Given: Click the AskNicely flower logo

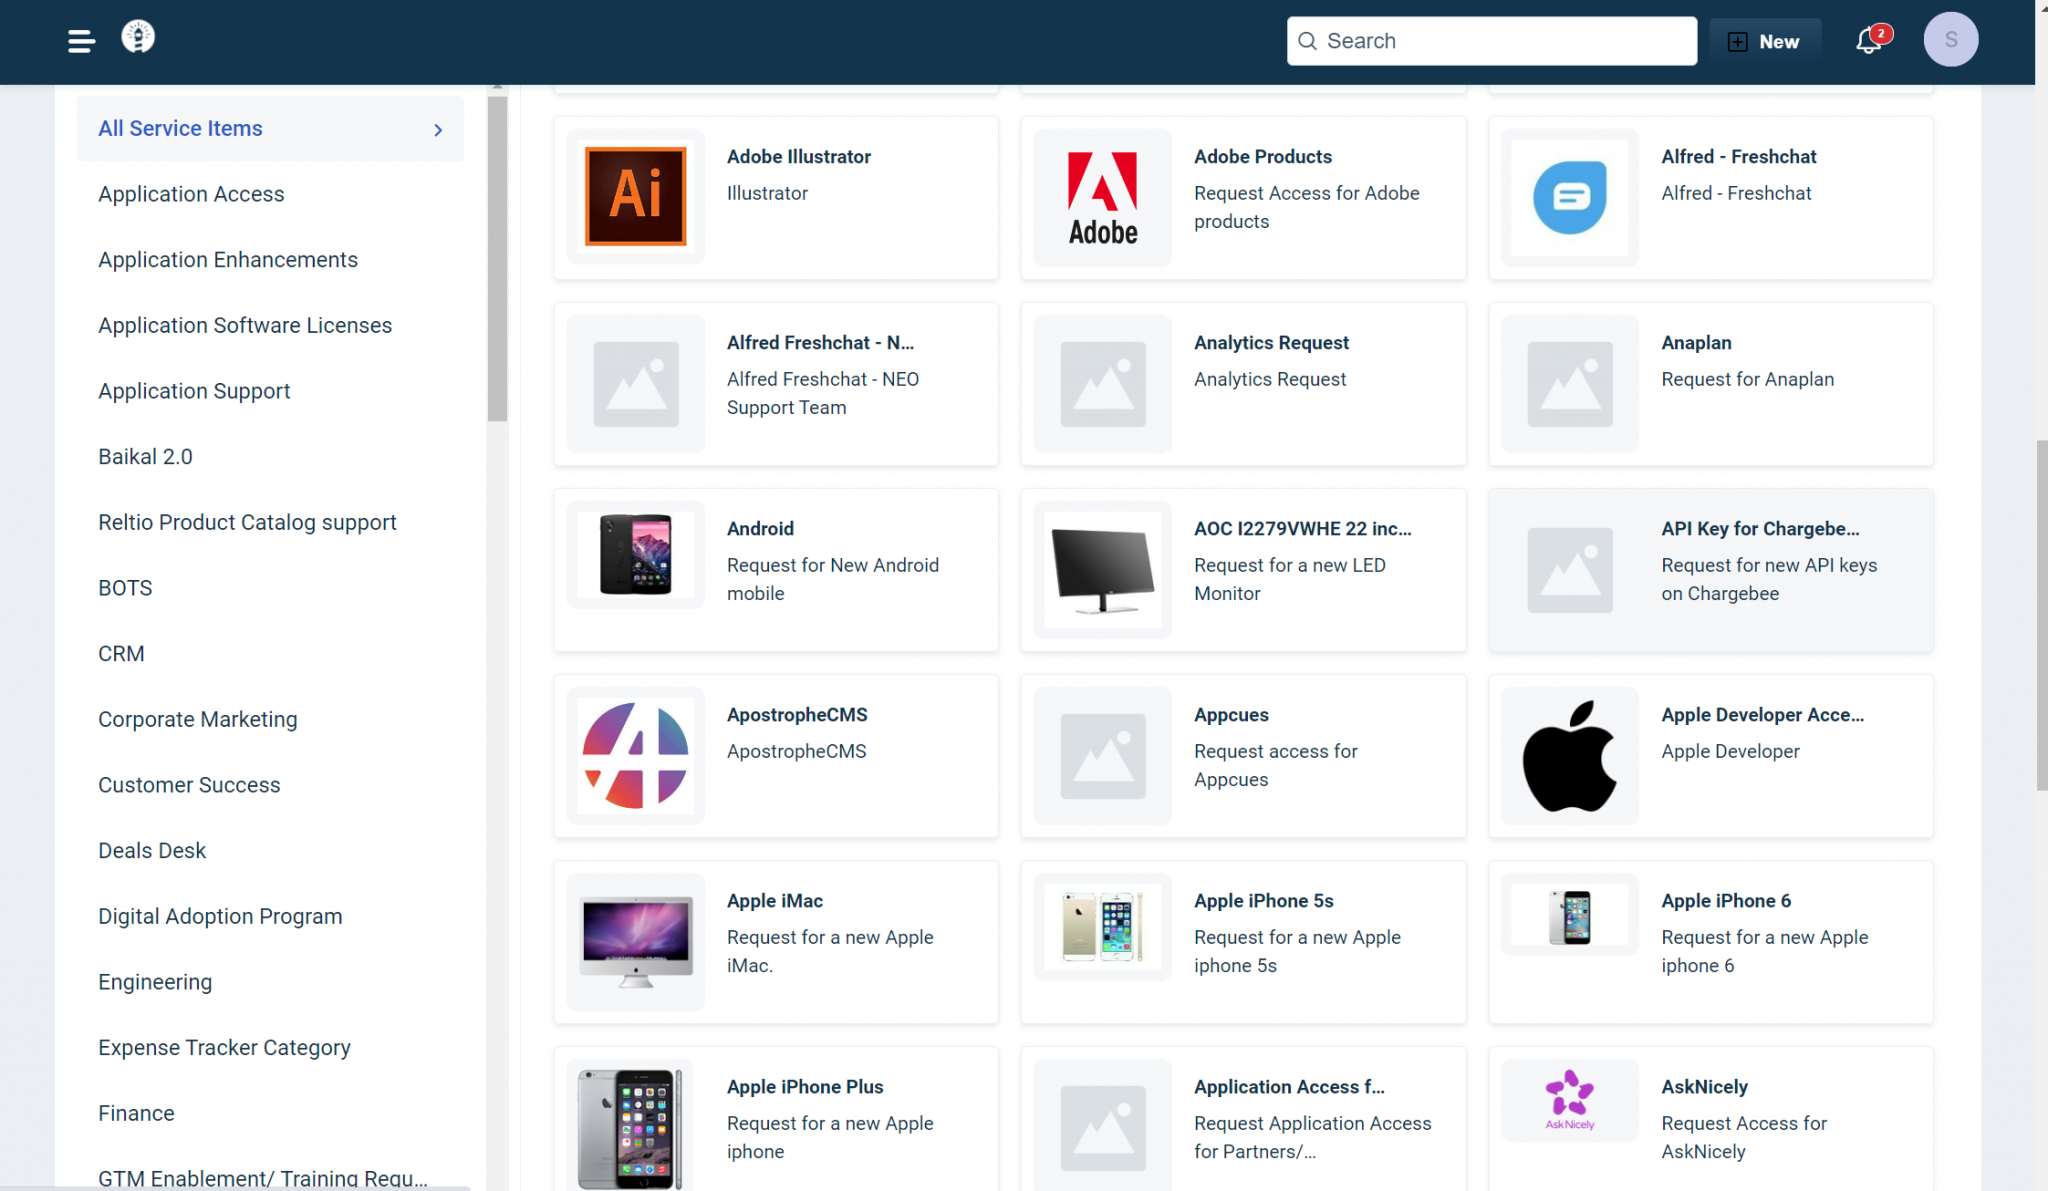Looking at the screenshot, I should 1569,1100.
